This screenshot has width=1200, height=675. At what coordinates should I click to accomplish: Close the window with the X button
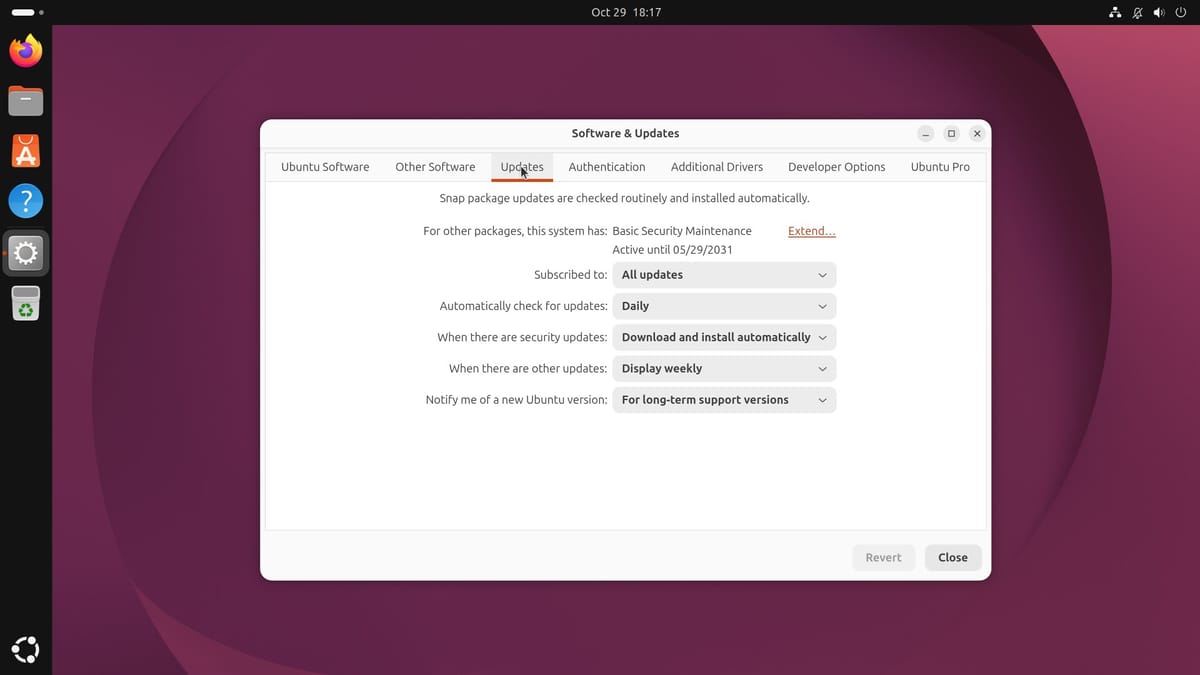977,134
